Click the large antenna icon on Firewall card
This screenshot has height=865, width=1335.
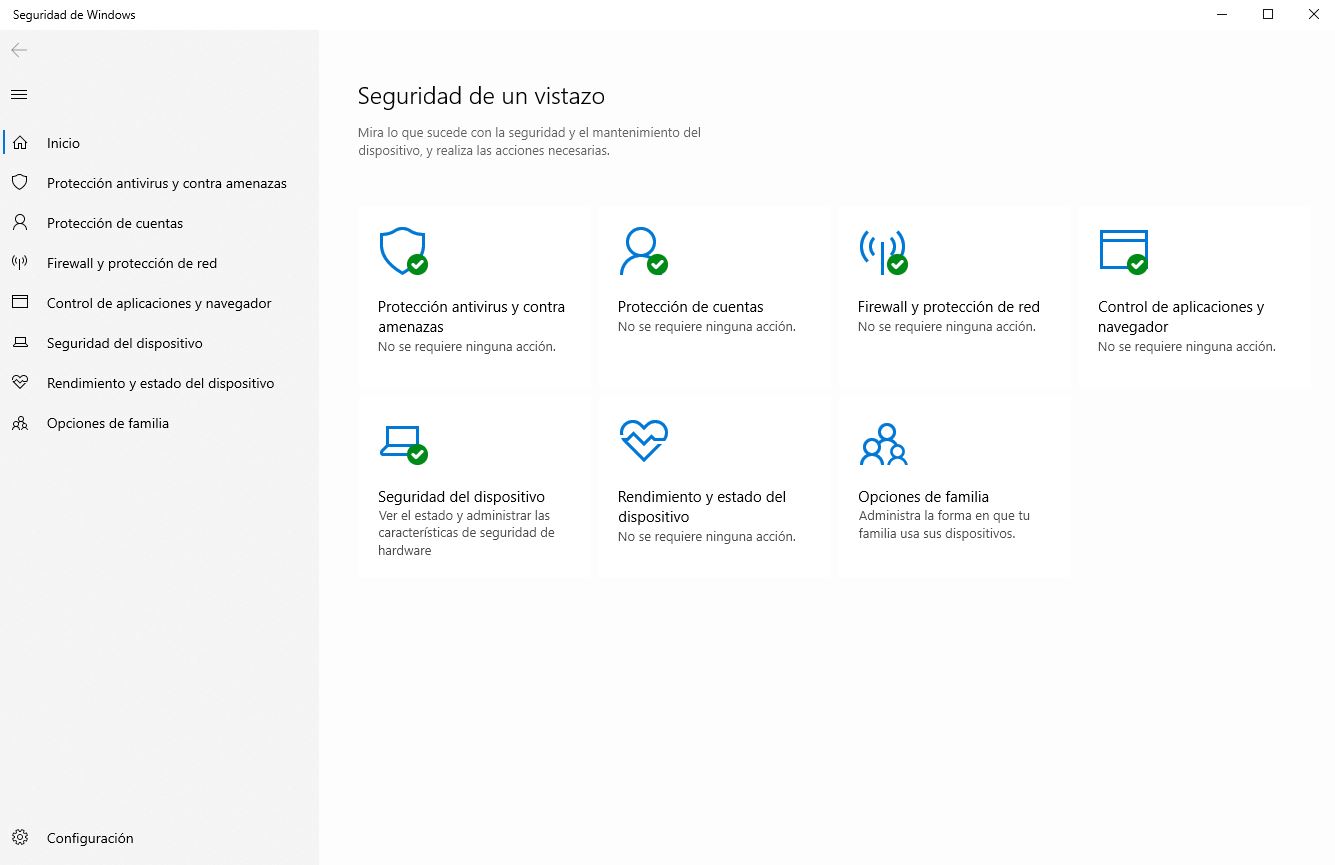point(882,251)
